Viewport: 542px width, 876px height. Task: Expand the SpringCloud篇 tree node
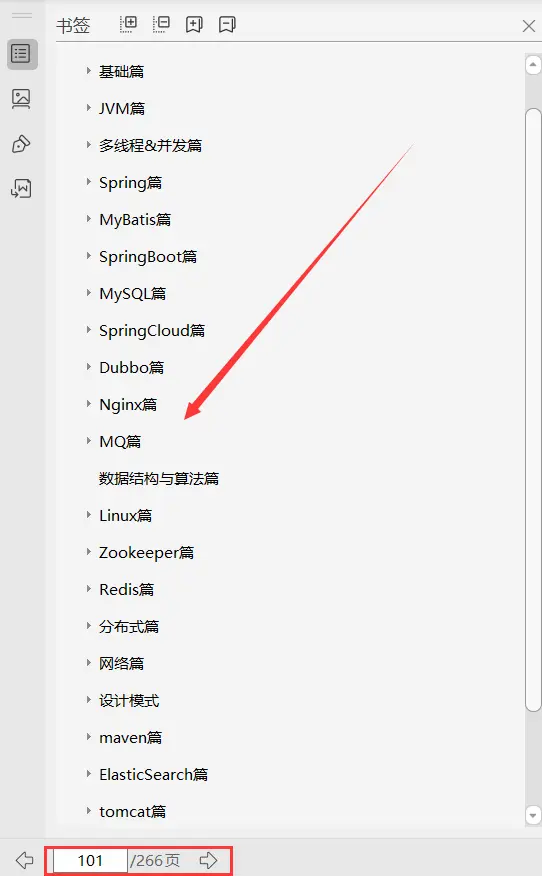click(88, 330)
